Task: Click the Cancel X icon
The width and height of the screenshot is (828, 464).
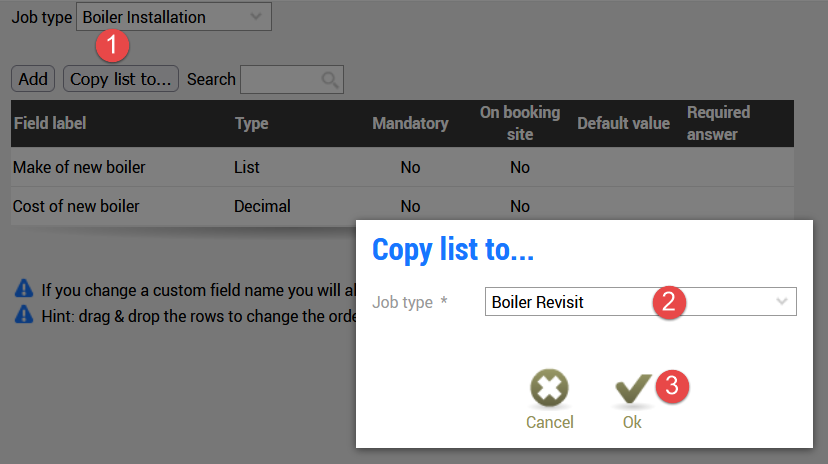Action: click(549, 388)
